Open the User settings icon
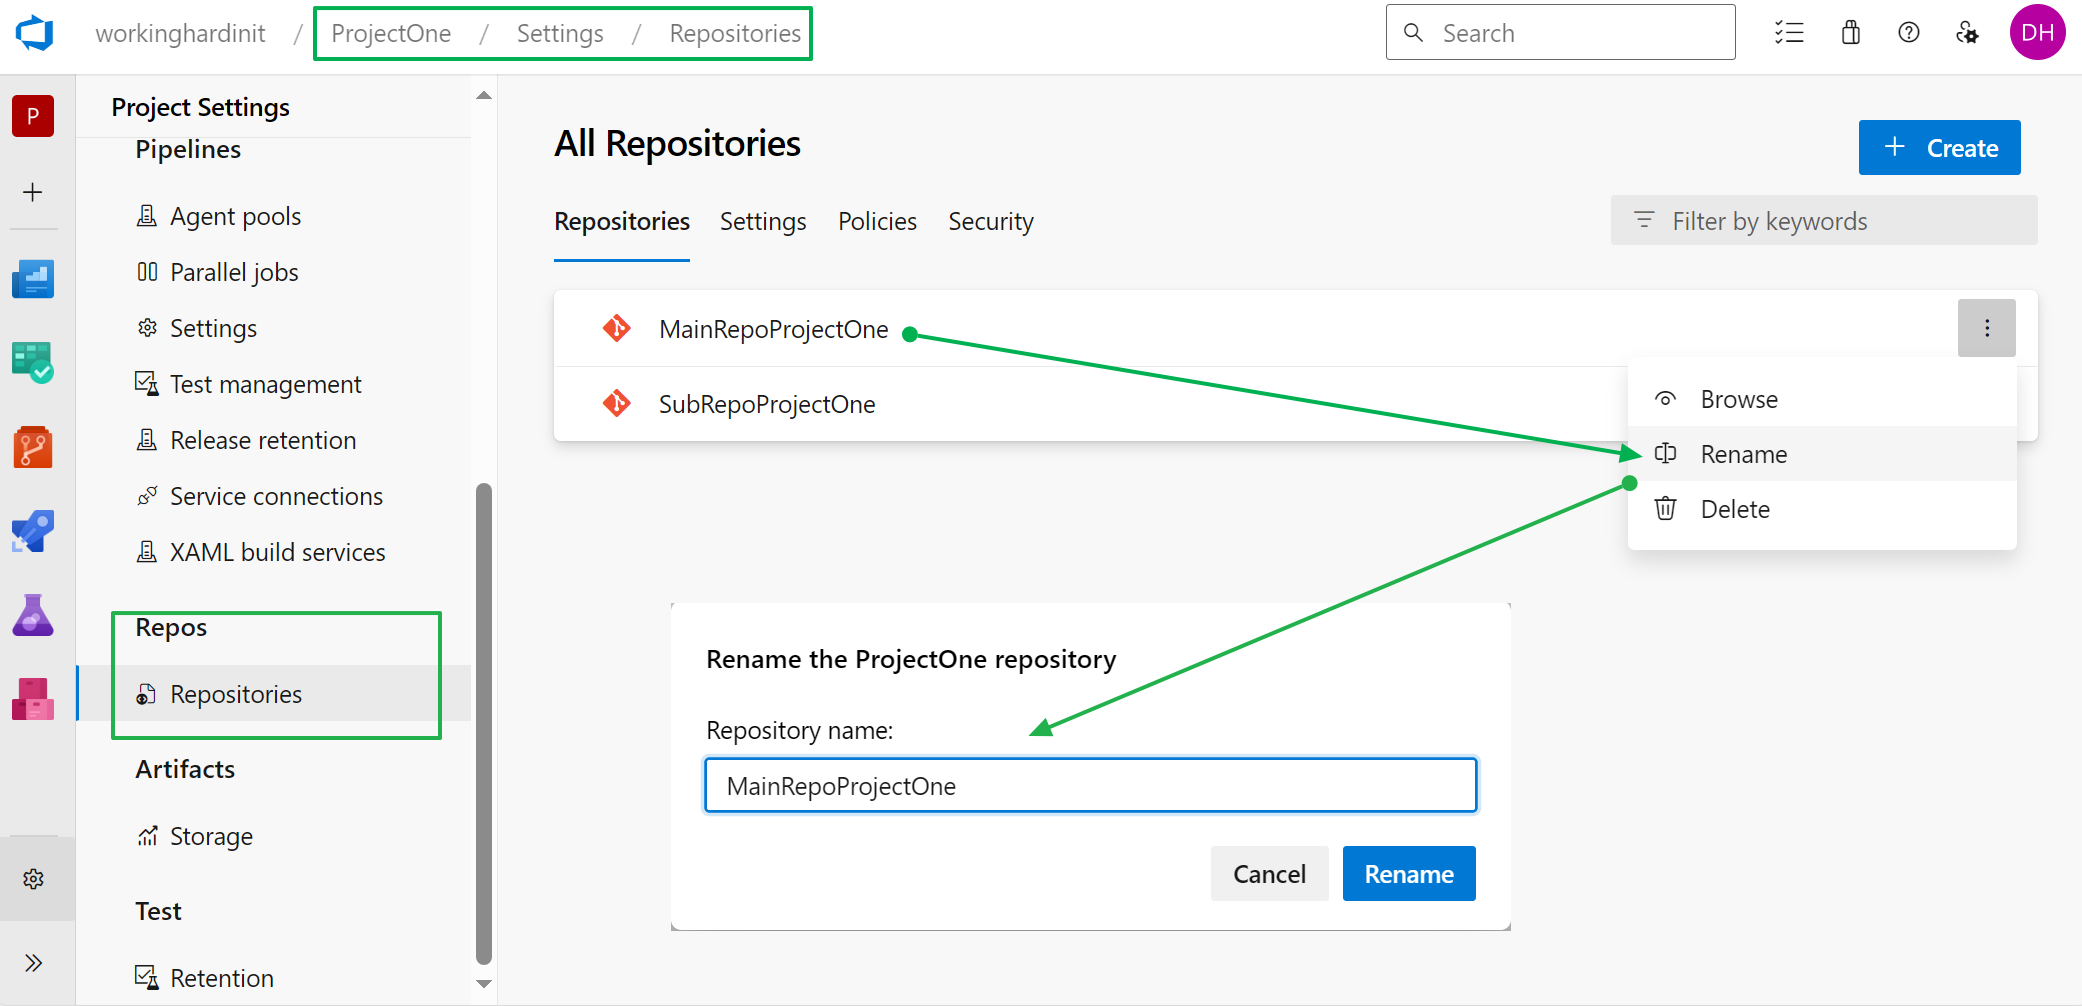Viewport: 2082px width, 1006px height. click(1967, 33)
